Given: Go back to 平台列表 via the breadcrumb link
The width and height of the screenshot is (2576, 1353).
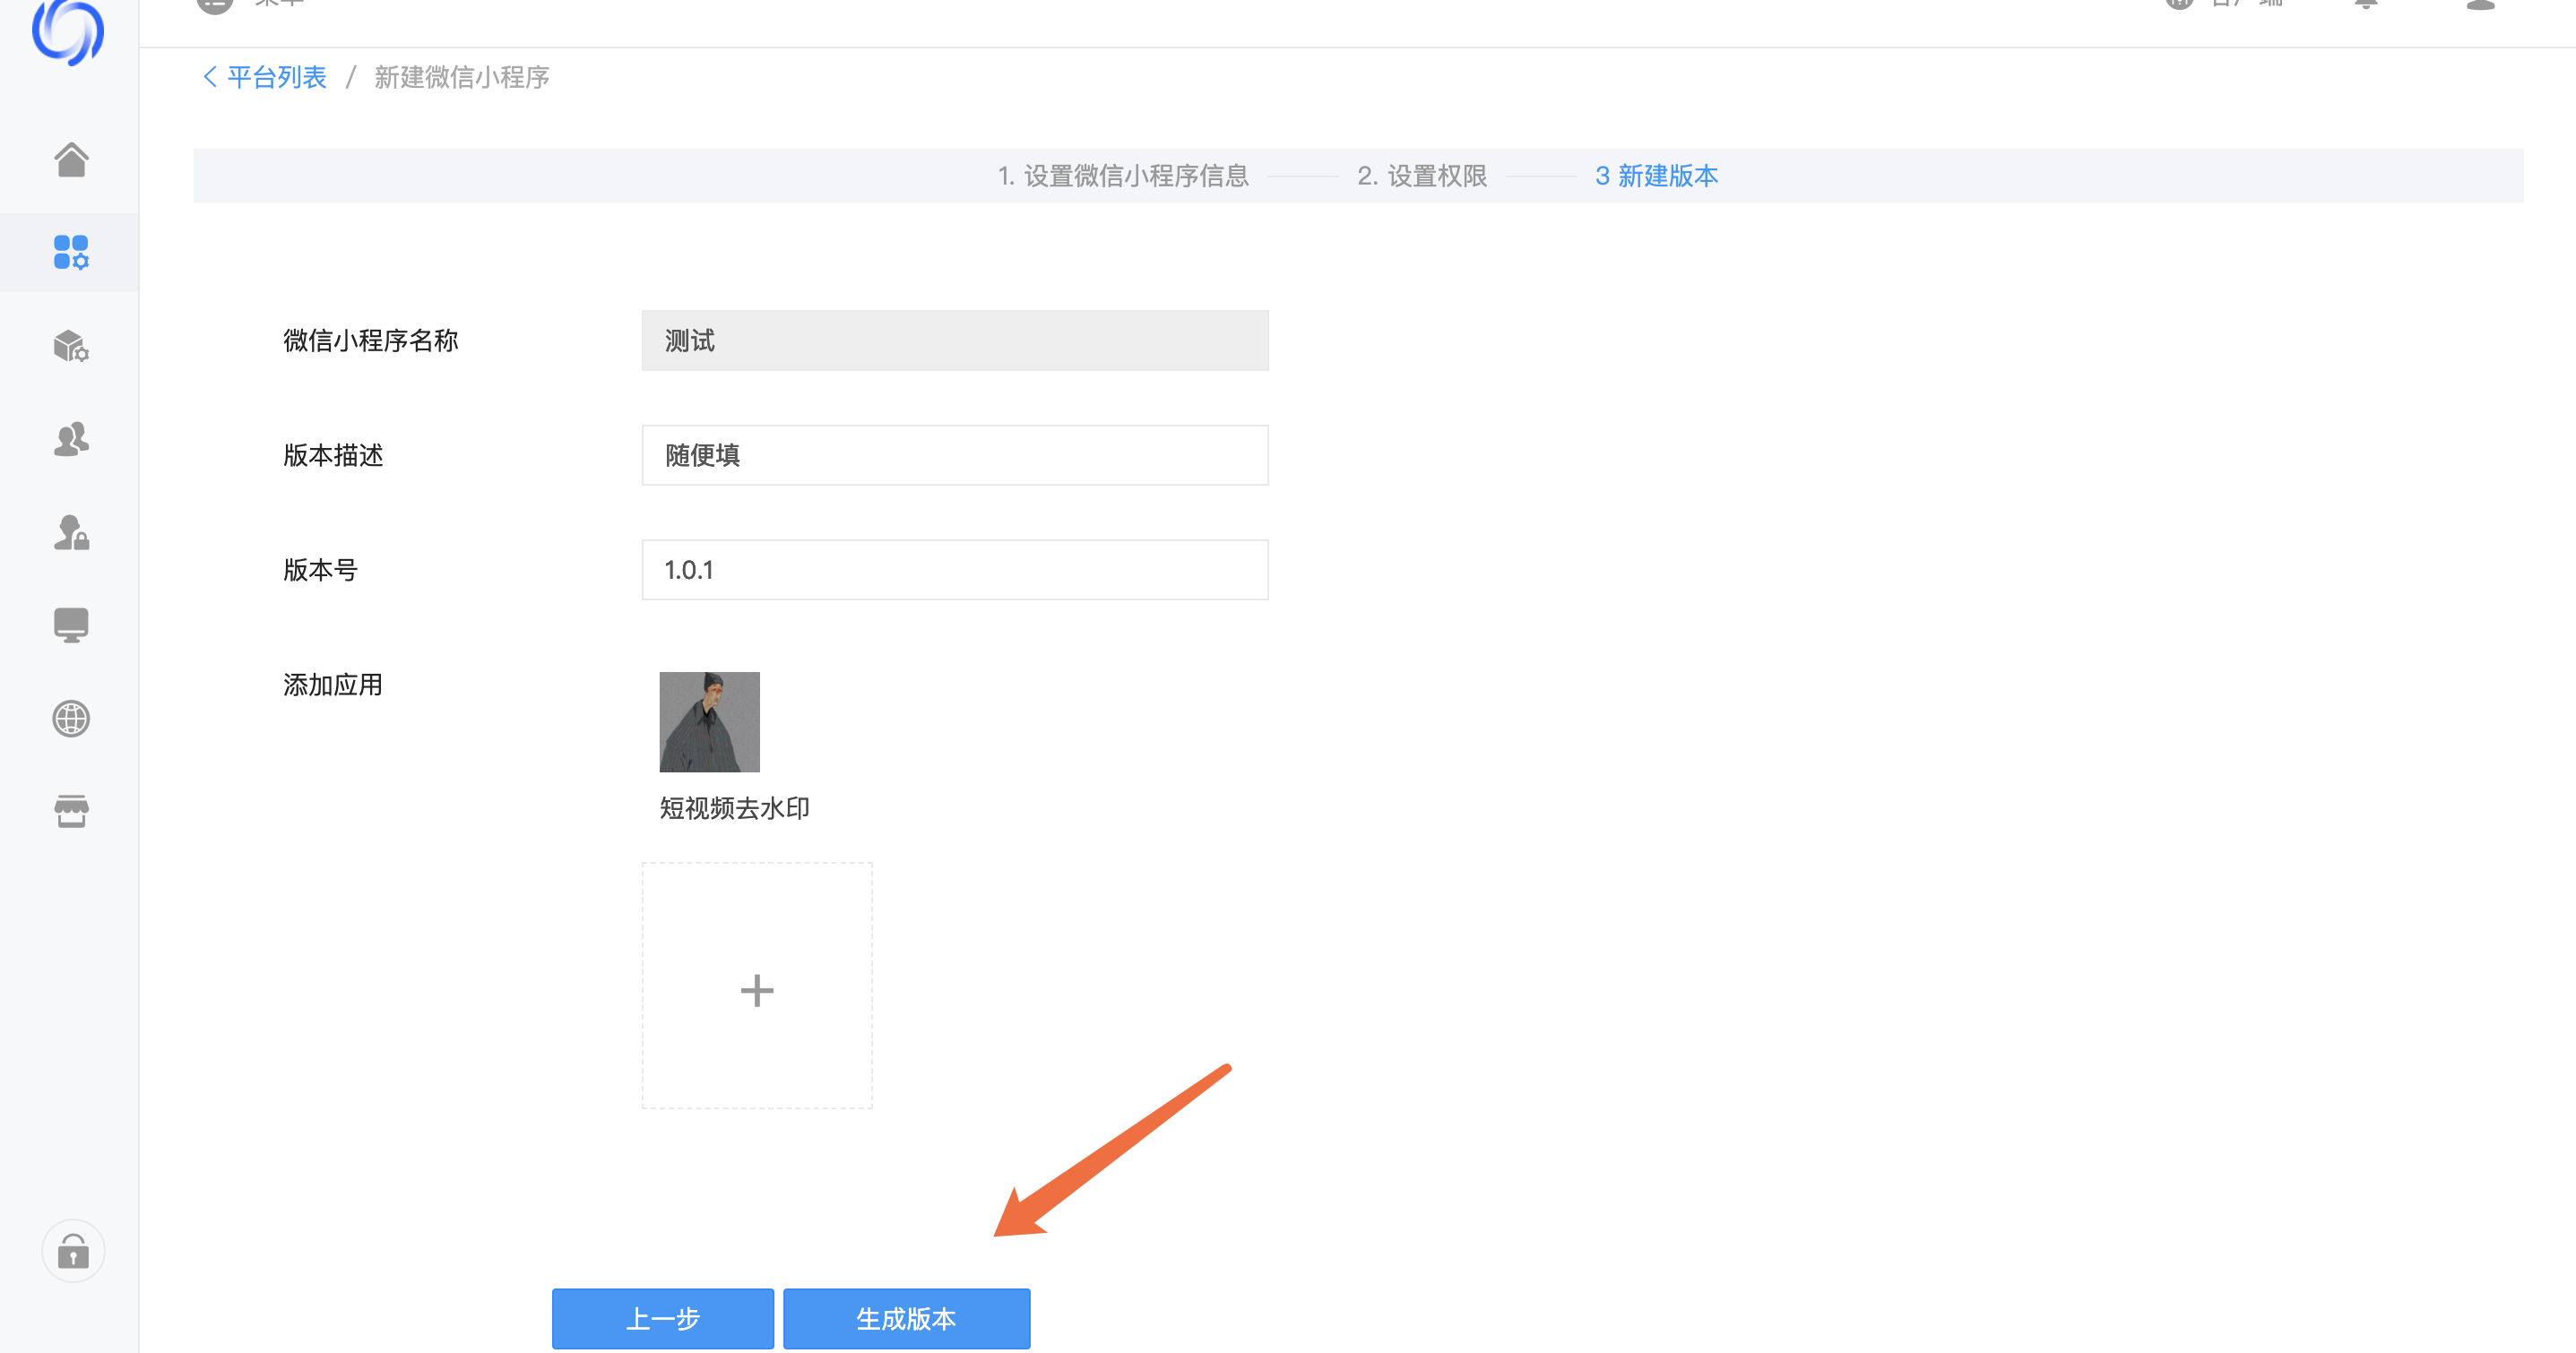Looking at the screenshot, I should (277, 77).
